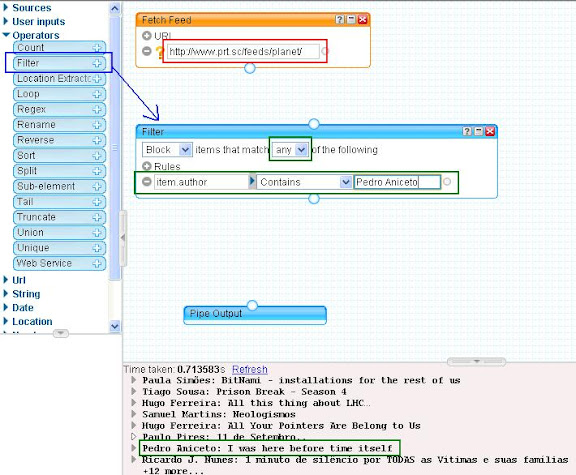Add the Rename operator via its plus icon
The image size is (576, 475).
(97, 125)
